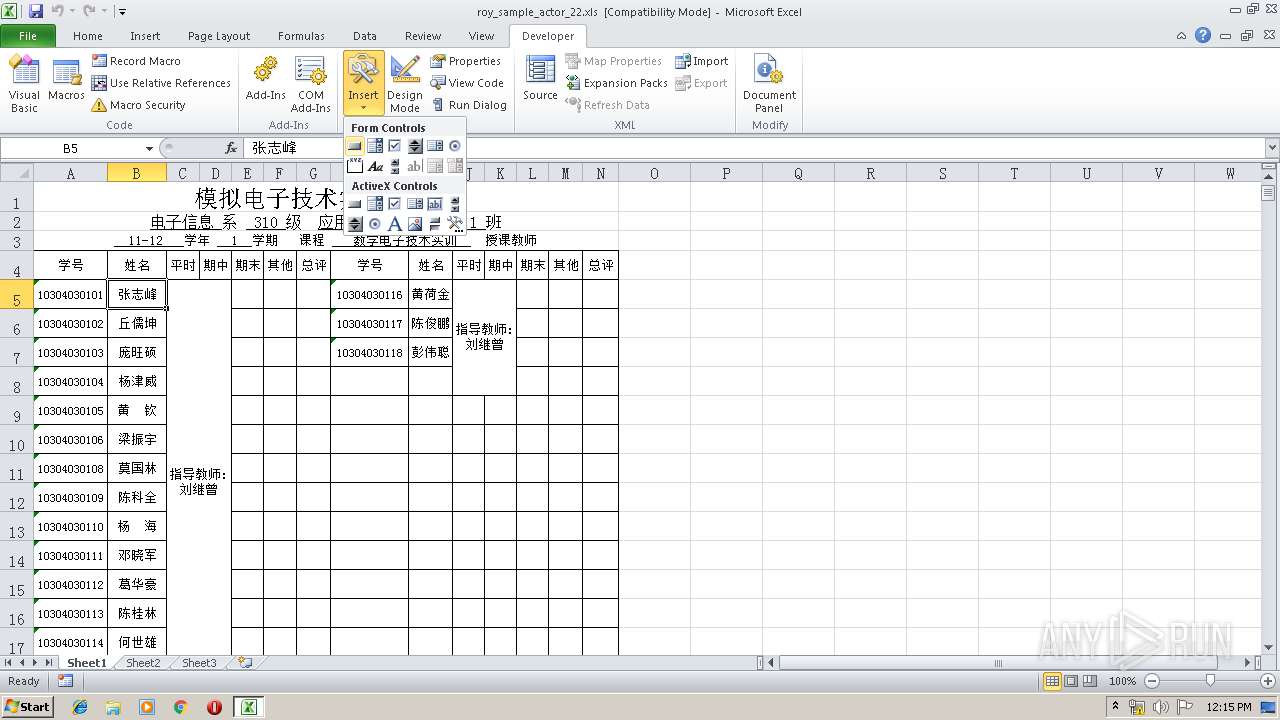Screen dimensions: 1280x720
Task: Expand the formula bar
Action: tap(1271, 148)
